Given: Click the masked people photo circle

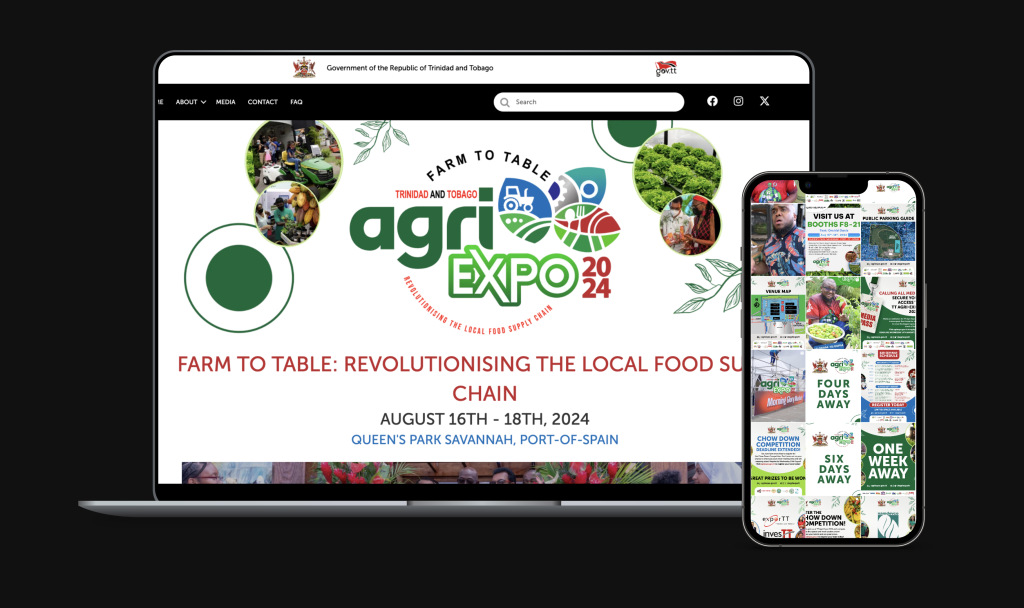Looking at the screenshot, I should coord(690,225).
